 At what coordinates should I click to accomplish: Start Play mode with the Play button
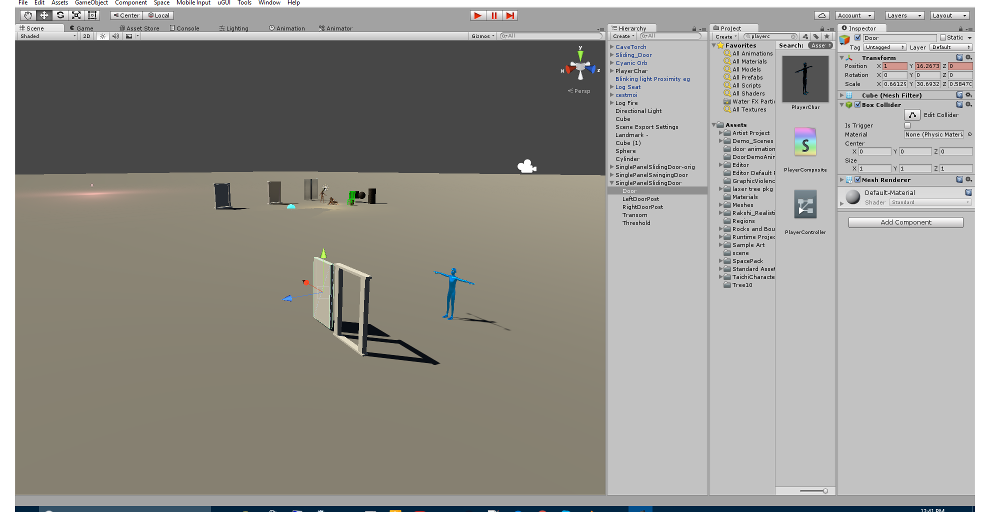[478, 15]
